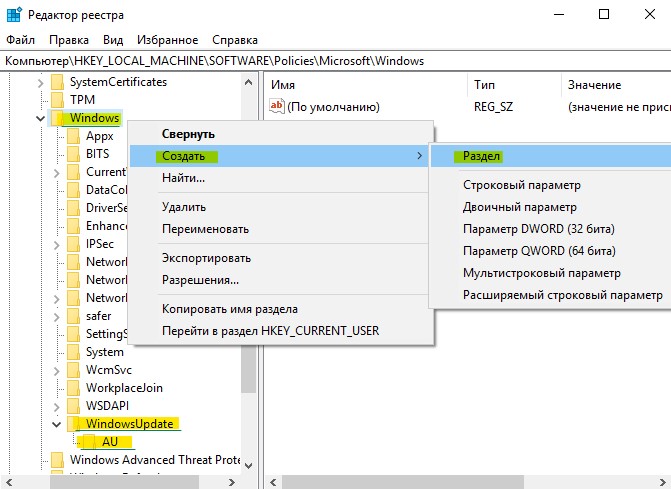This screenshot has height=489, width=671.
Task: Select Параметр QWORD (64 бита)
Action: 551,251
